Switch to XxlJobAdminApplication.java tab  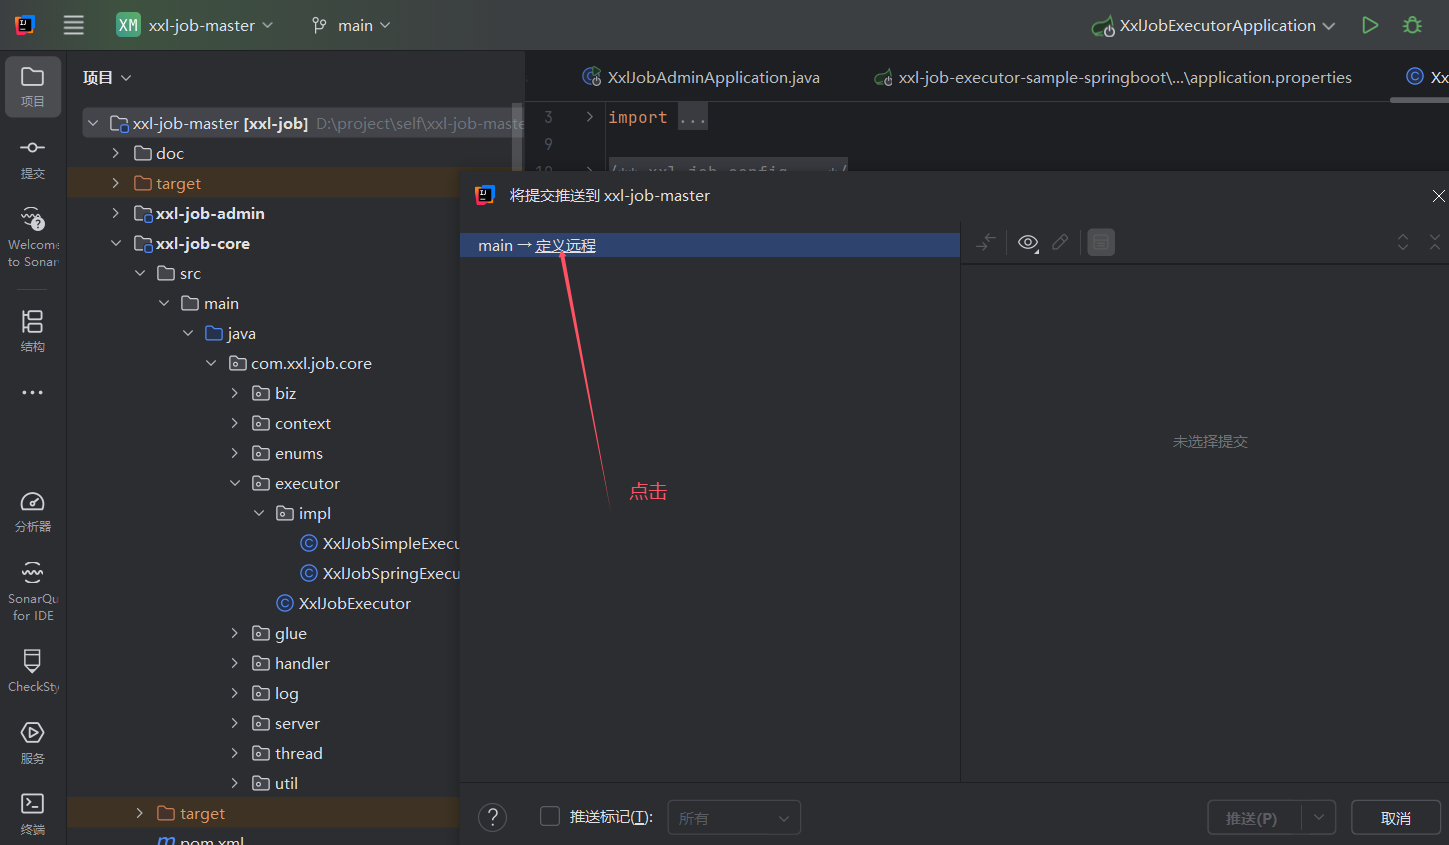pyautogui.click(x=712, y=77)
